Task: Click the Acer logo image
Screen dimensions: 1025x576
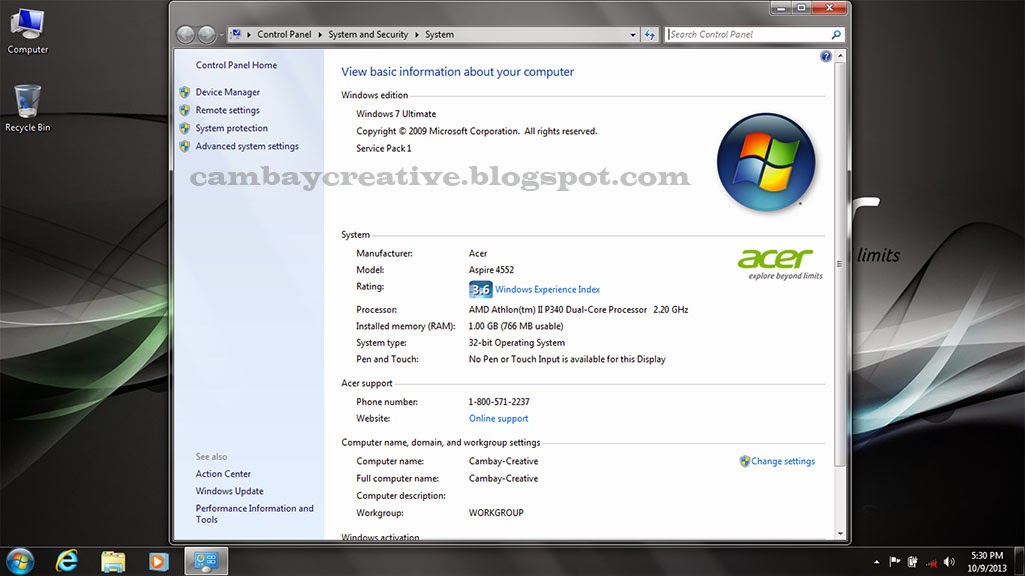Action: pos(780,263)
